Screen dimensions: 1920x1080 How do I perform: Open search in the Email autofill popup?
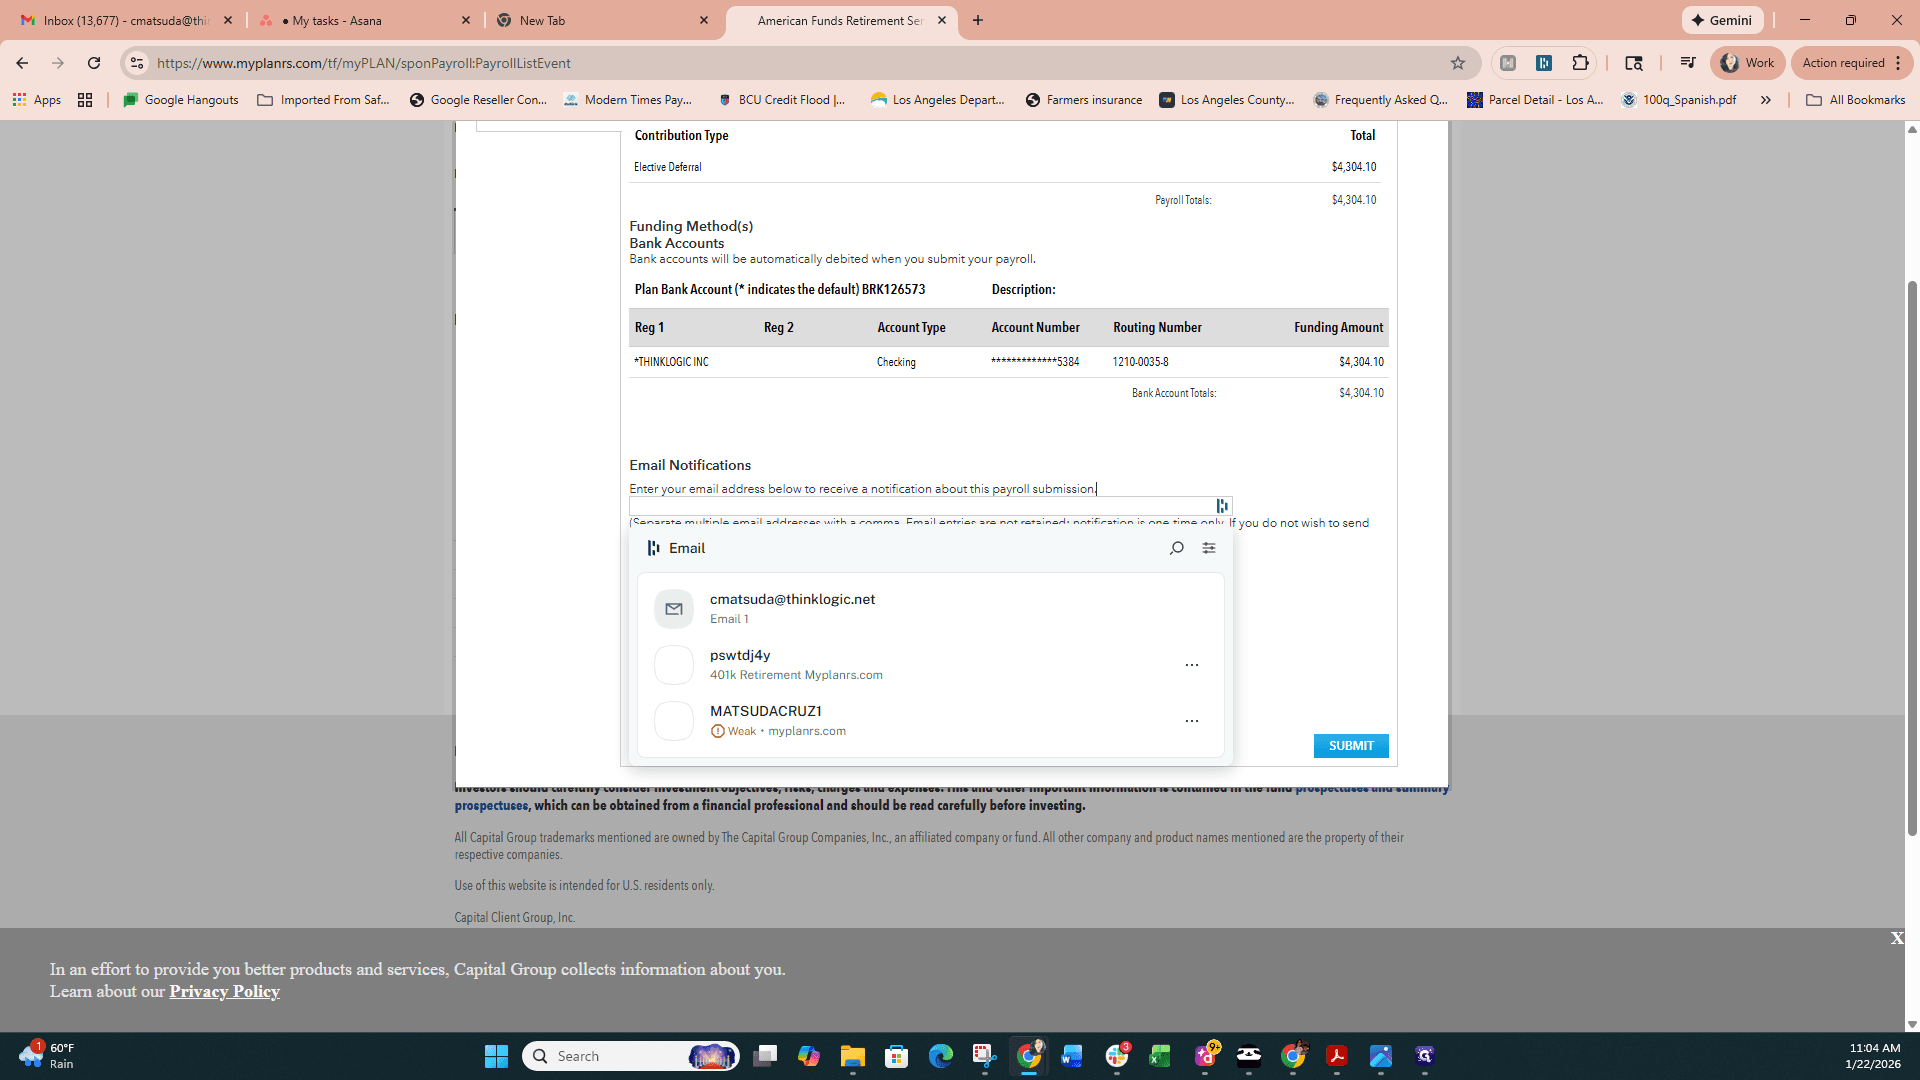[x=1177, y=548]
